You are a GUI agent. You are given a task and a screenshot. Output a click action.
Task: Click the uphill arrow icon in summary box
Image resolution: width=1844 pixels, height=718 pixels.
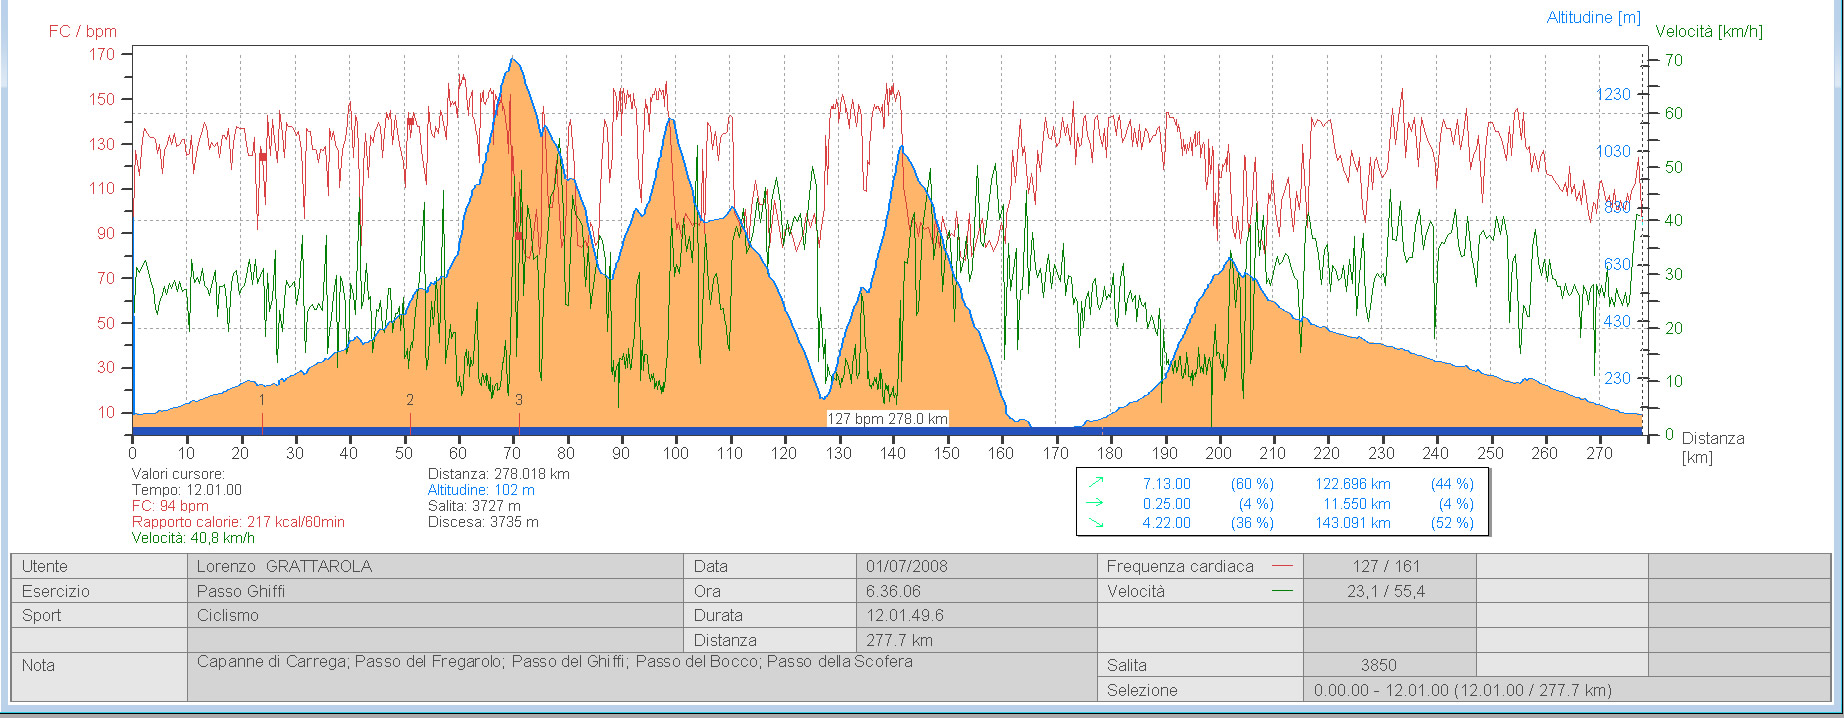[1095, 483]
